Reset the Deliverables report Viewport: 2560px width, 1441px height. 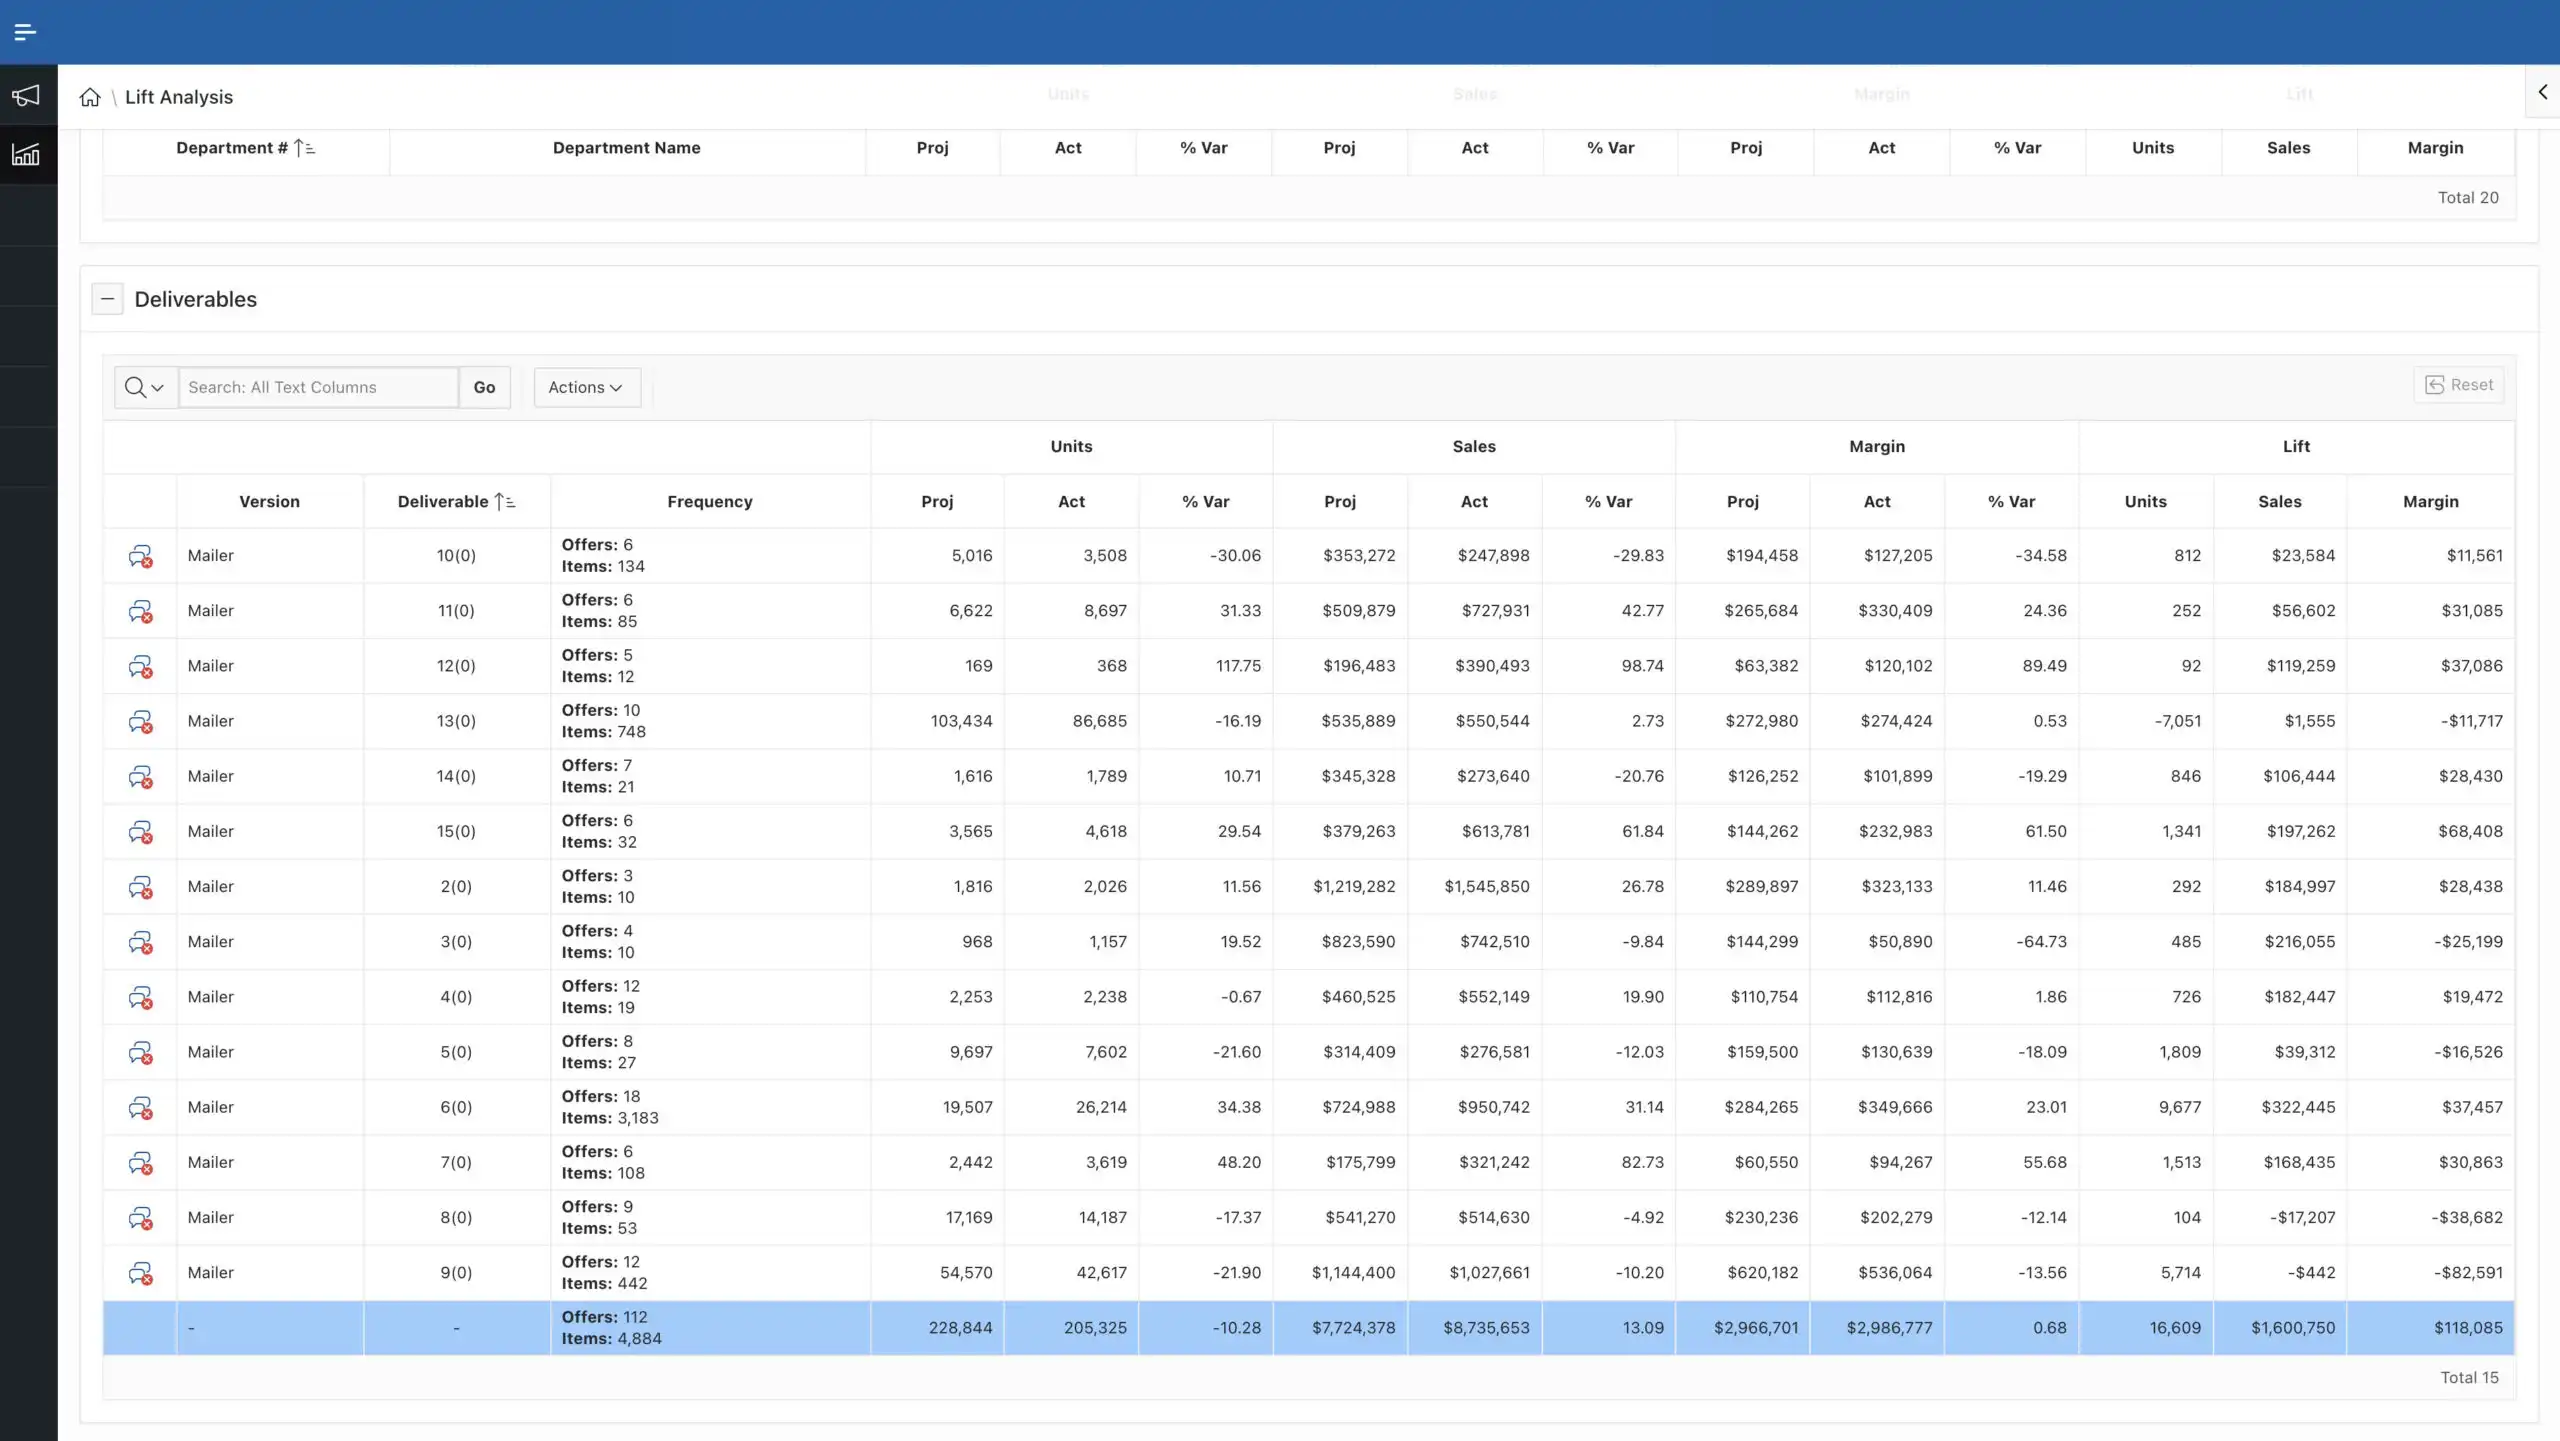(x=2458, y=385)
